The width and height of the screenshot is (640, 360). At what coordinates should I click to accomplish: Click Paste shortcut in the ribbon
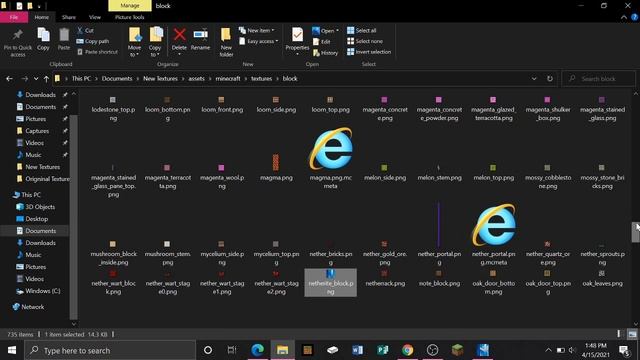(x=97, y=52)
